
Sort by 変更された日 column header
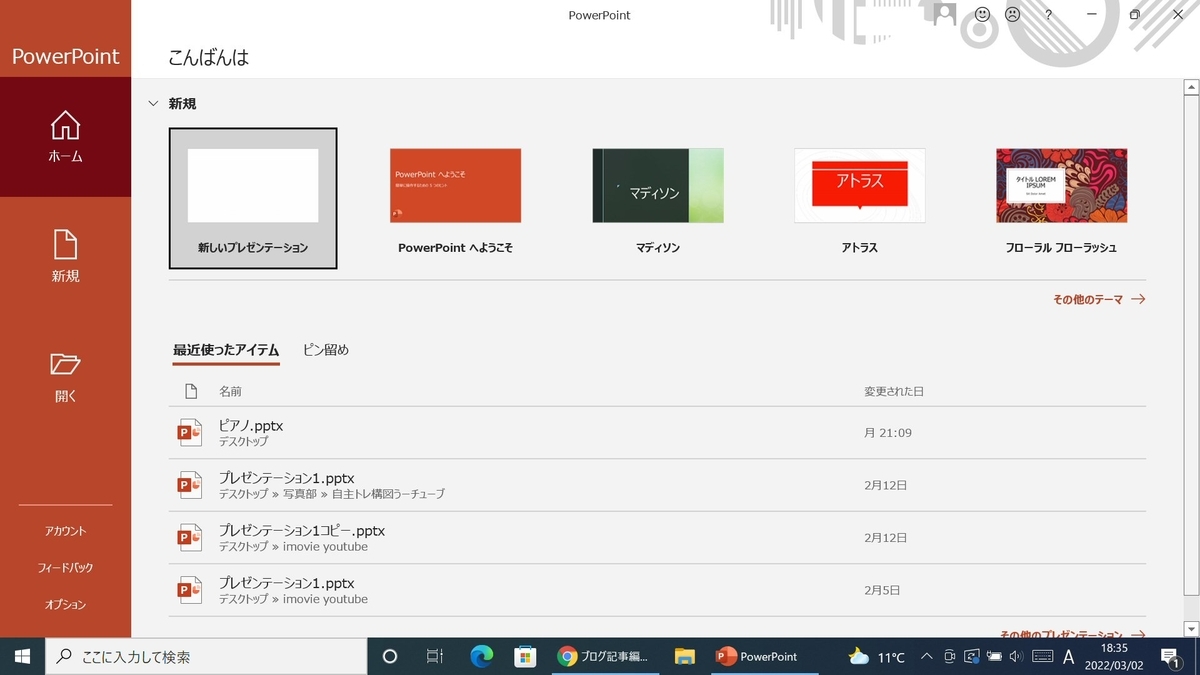point(894,391)
